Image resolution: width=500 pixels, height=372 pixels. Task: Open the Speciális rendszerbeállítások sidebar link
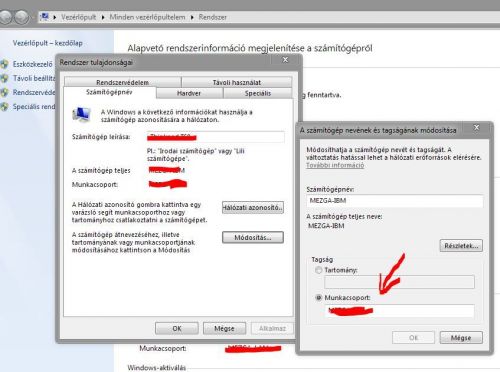[x=34, y=107]
